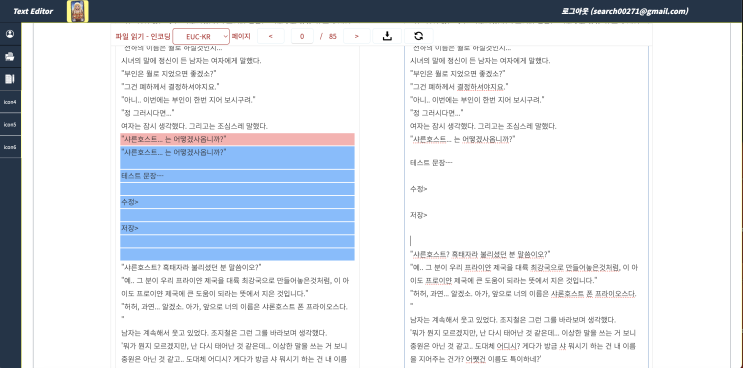Image resolution: width=743 pixels, height=368 pixels.
Task: Click the 파일 읽기 - 인코딩 label
Action: pyautogui.click(x=143, y=36)
